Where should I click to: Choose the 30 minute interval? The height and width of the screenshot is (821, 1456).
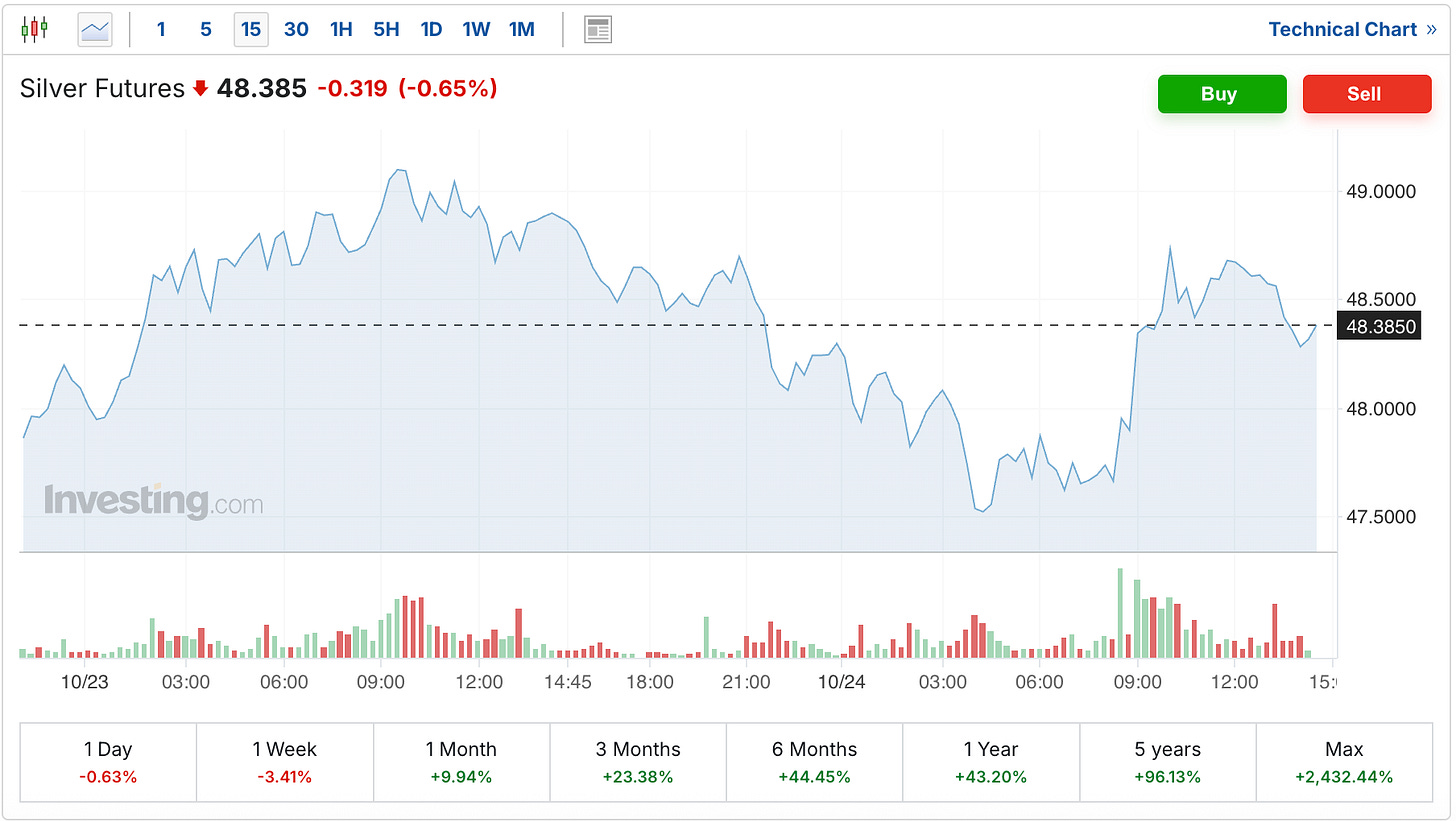[x=296, y=29]
